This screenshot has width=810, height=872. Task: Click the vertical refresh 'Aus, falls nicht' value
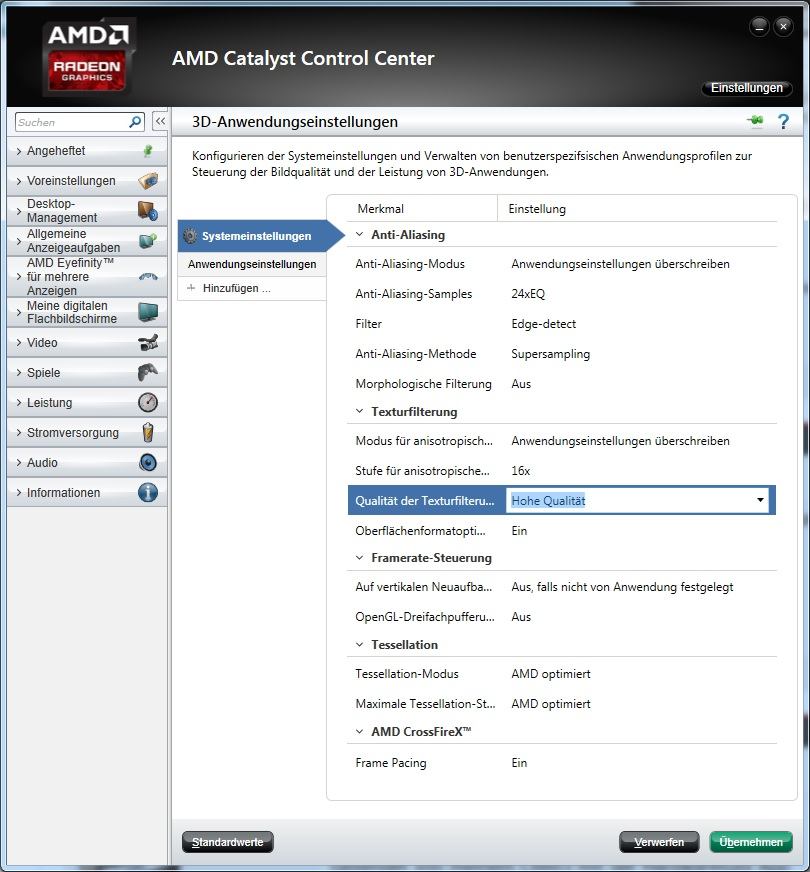tap(622, 587)
